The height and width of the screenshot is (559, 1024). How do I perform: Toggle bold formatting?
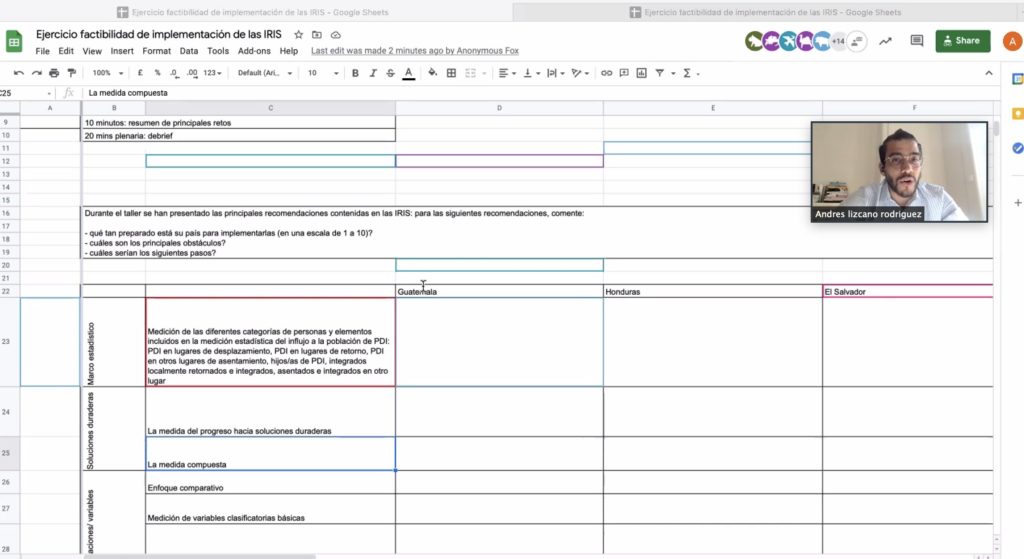354,73
